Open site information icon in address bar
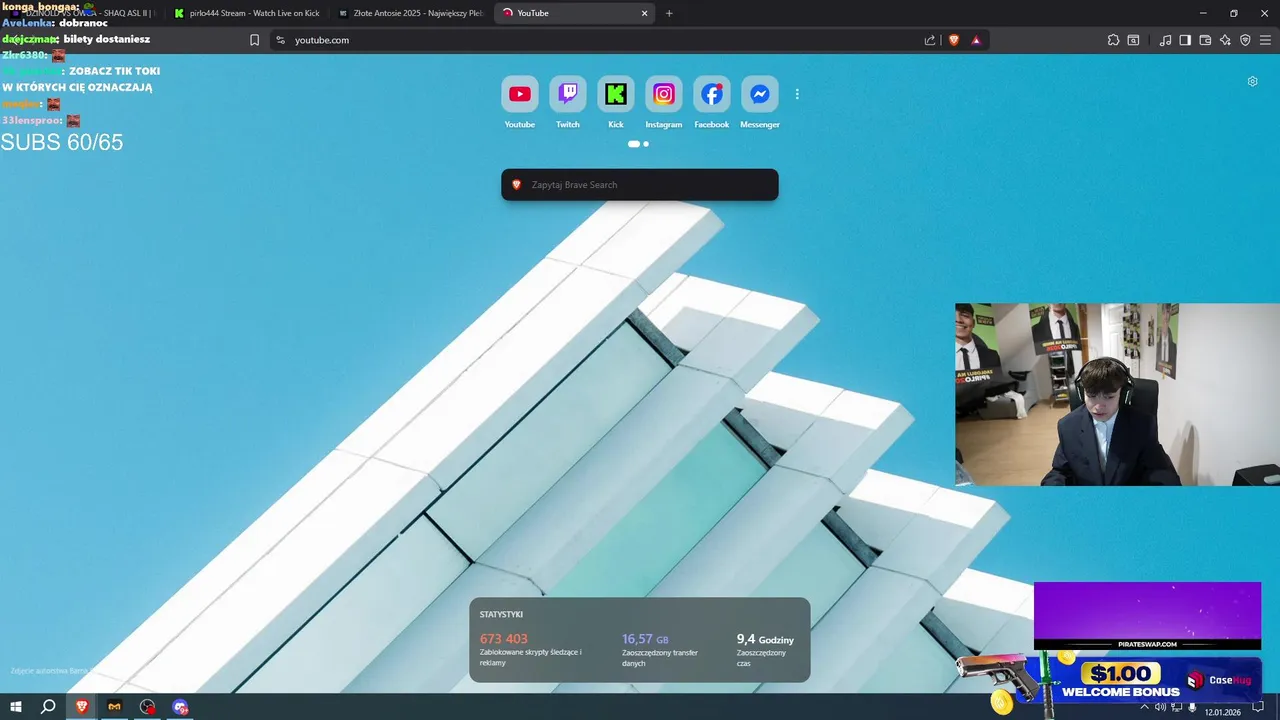The width and height of the screenshot is (1280, 720). coord(281,40)
